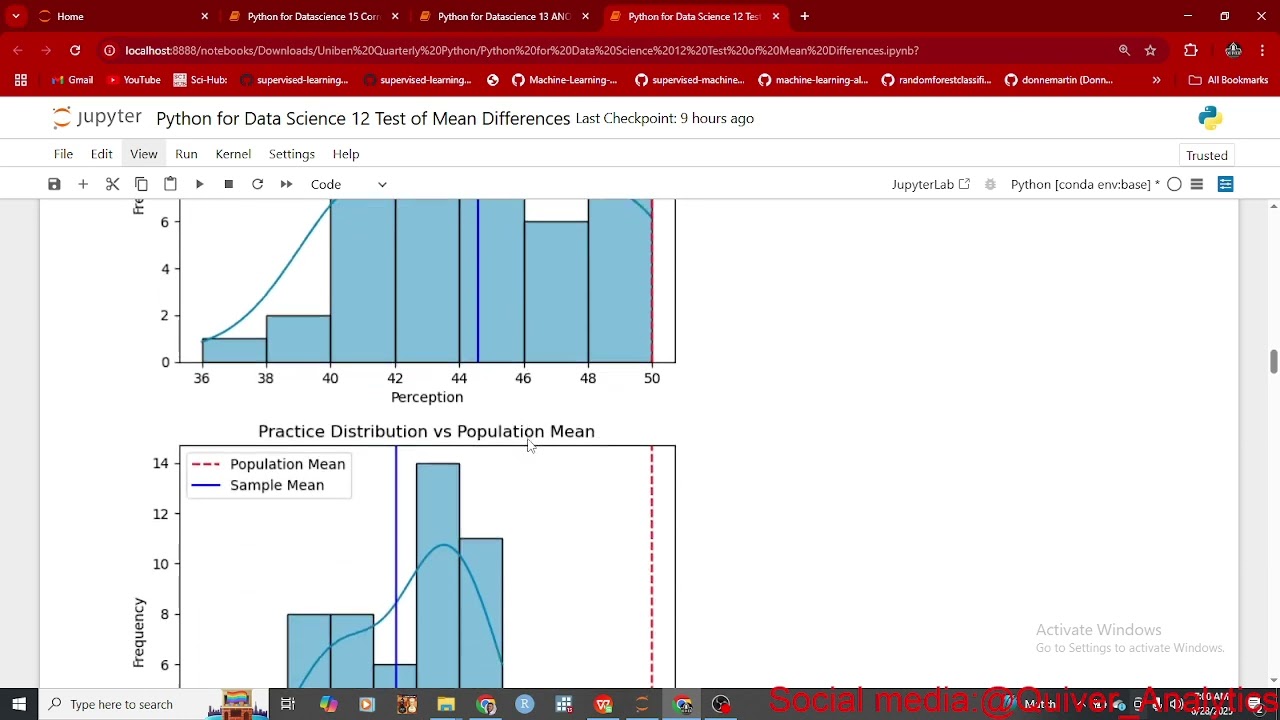Open the View menu
This screenshot has height=720, width=1280.
coord(143,154)
